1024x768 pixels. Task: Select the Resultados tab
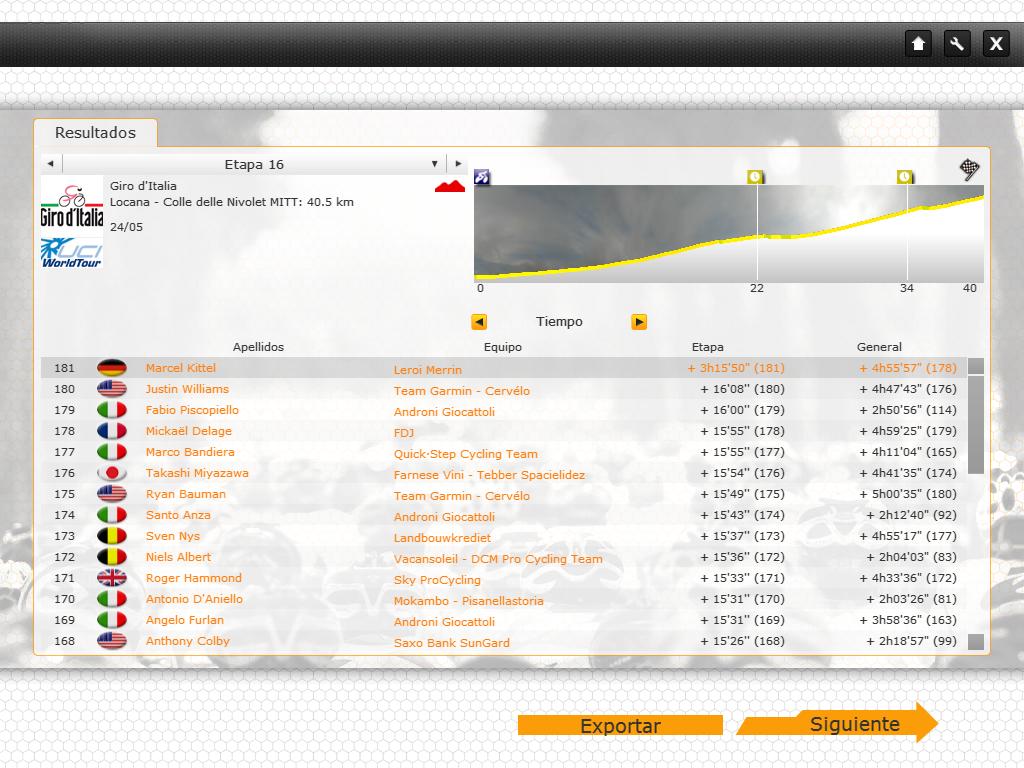point(95,133)
